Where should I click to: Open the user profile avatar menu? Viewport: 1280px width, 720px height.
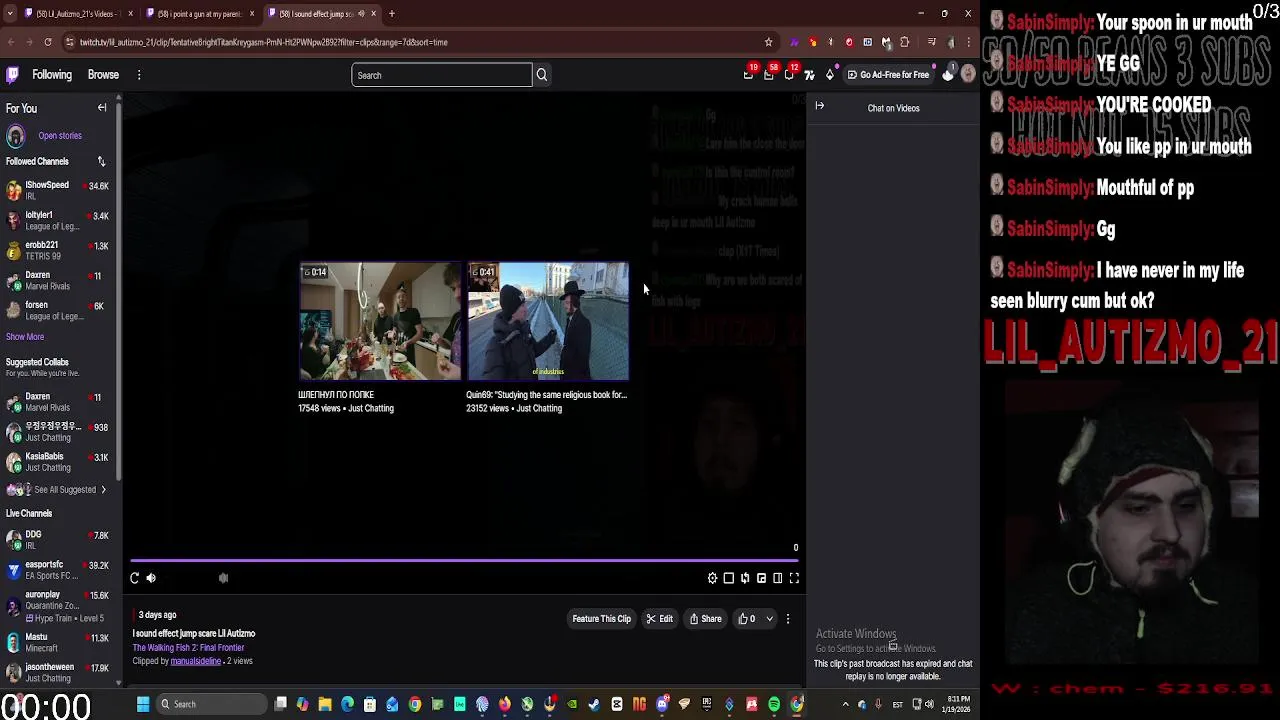(x=968, y=75)
